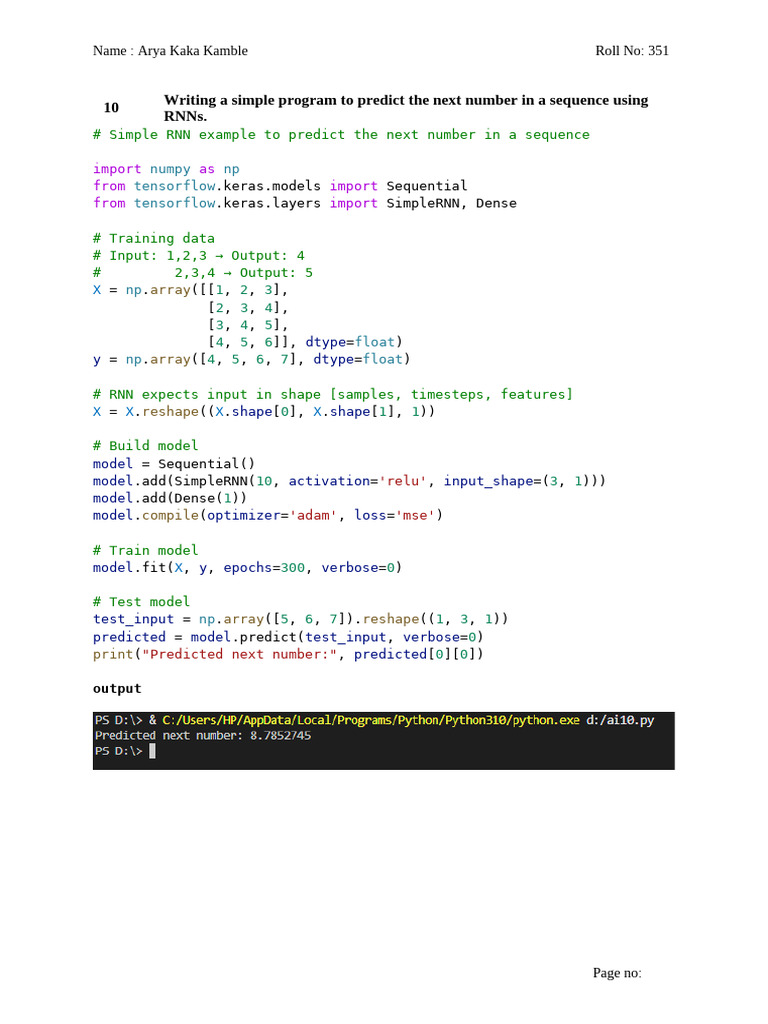The image size is (768, 1024).
Task: Click the line importing SimpleRNN, Dense
Action: (x=304, y=203)
